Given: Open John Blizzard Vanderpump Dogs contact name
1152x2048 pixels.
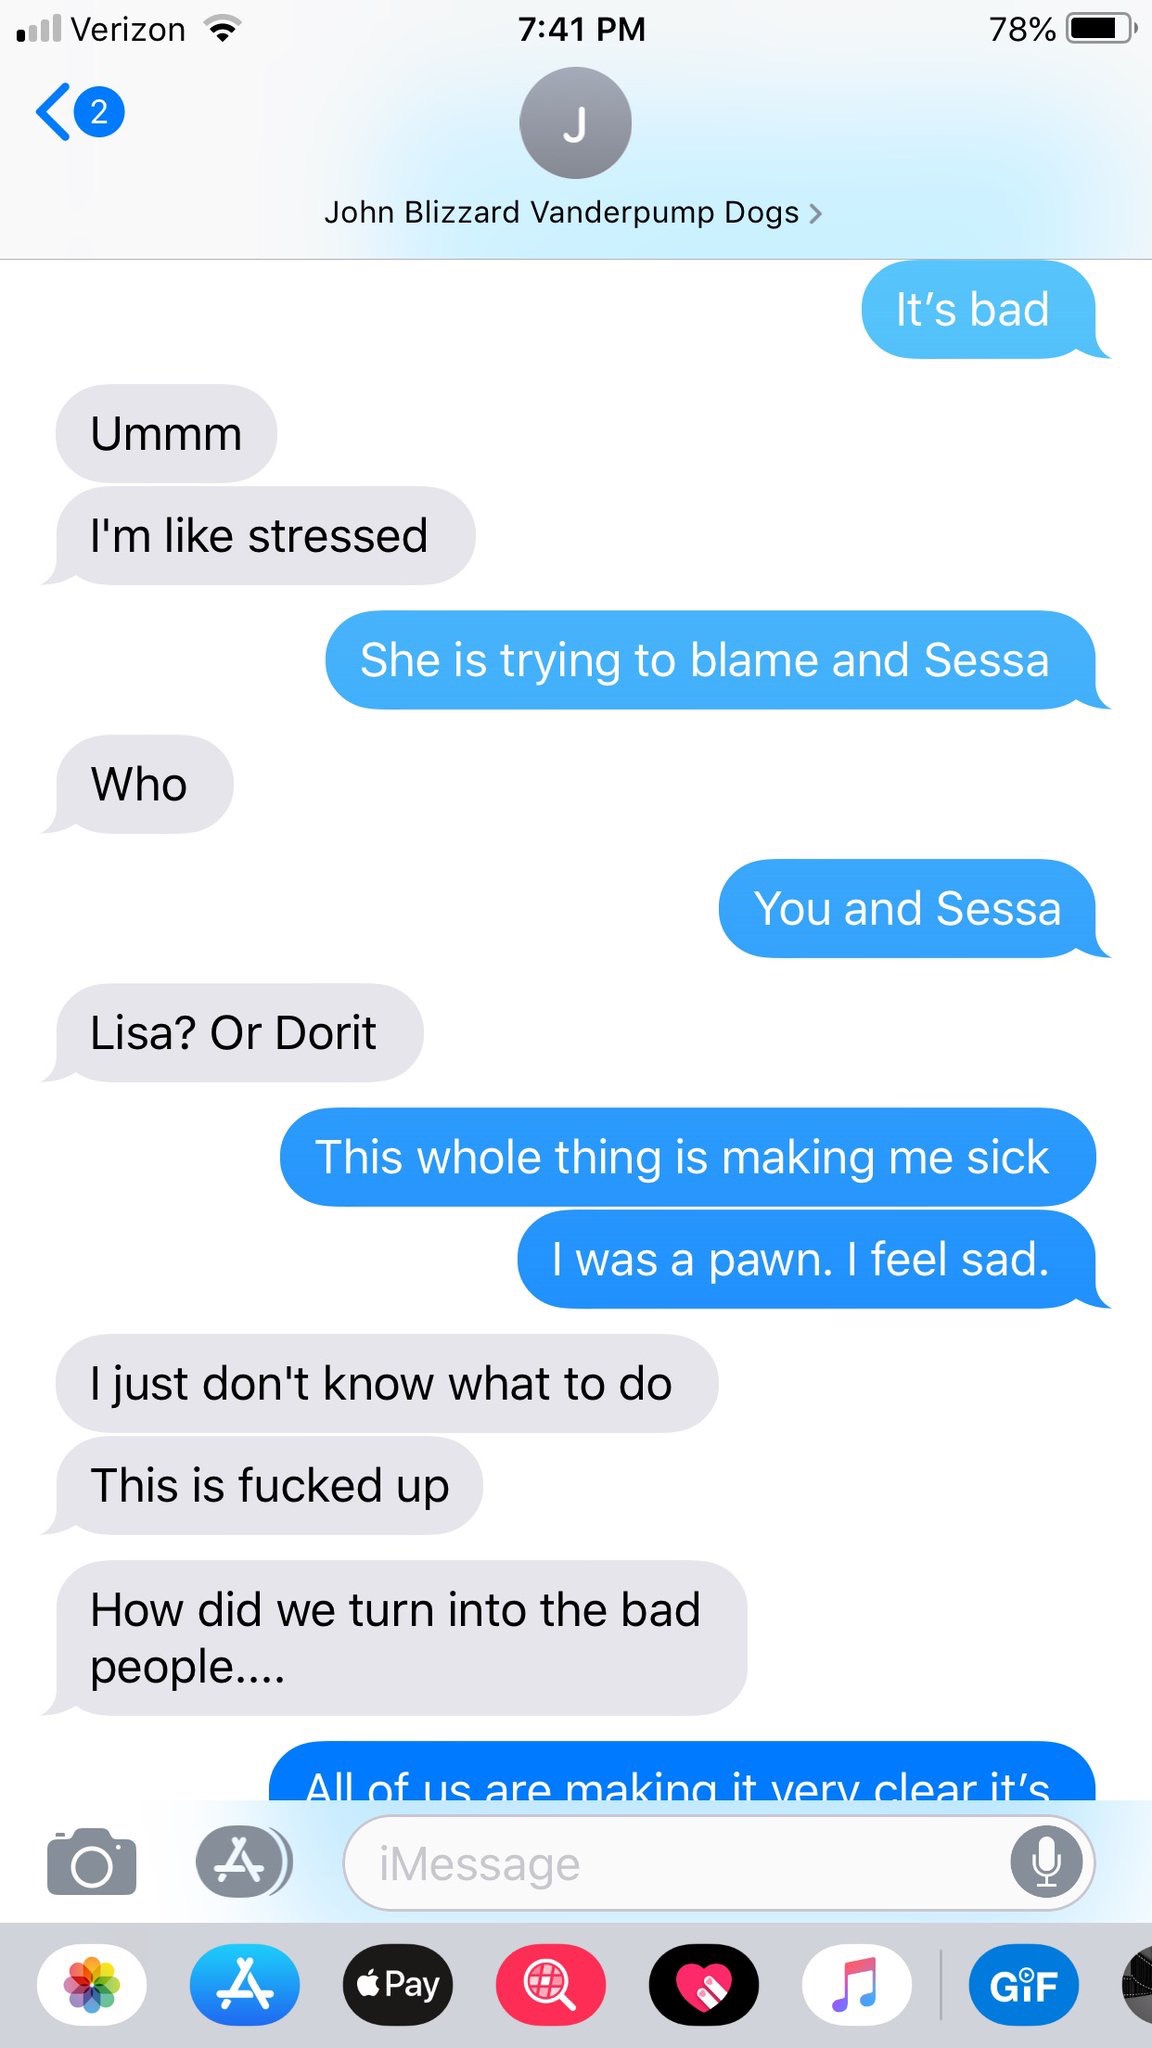Looking at the screenshot, I should tap(562, 212).
